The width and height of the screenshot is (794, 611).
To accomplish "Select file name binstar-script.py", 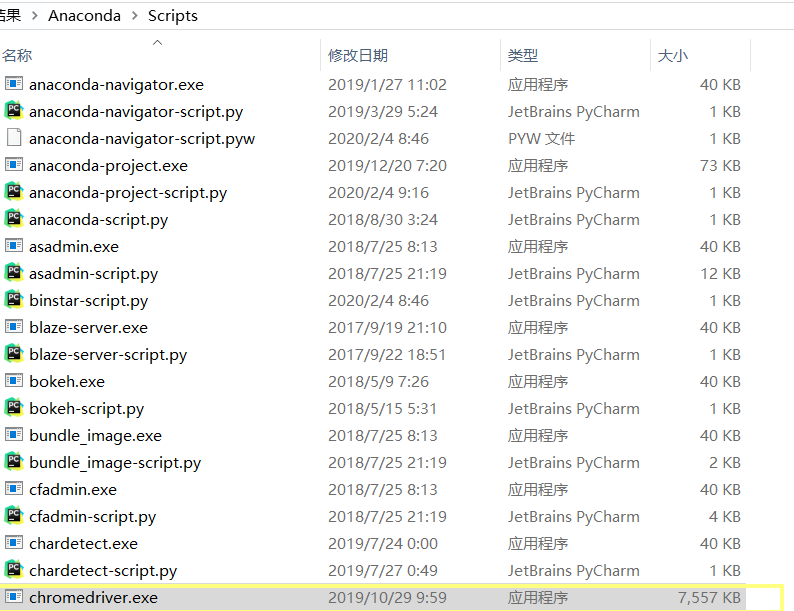I will 89,301.
